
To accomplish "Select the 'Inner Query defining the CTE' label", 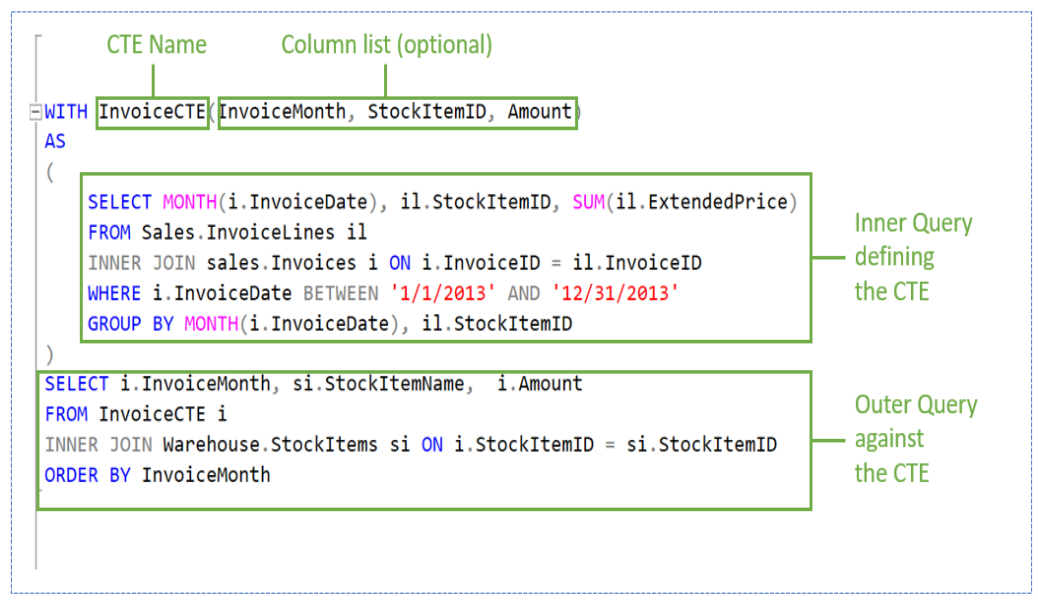I will [x=912, y=257].
